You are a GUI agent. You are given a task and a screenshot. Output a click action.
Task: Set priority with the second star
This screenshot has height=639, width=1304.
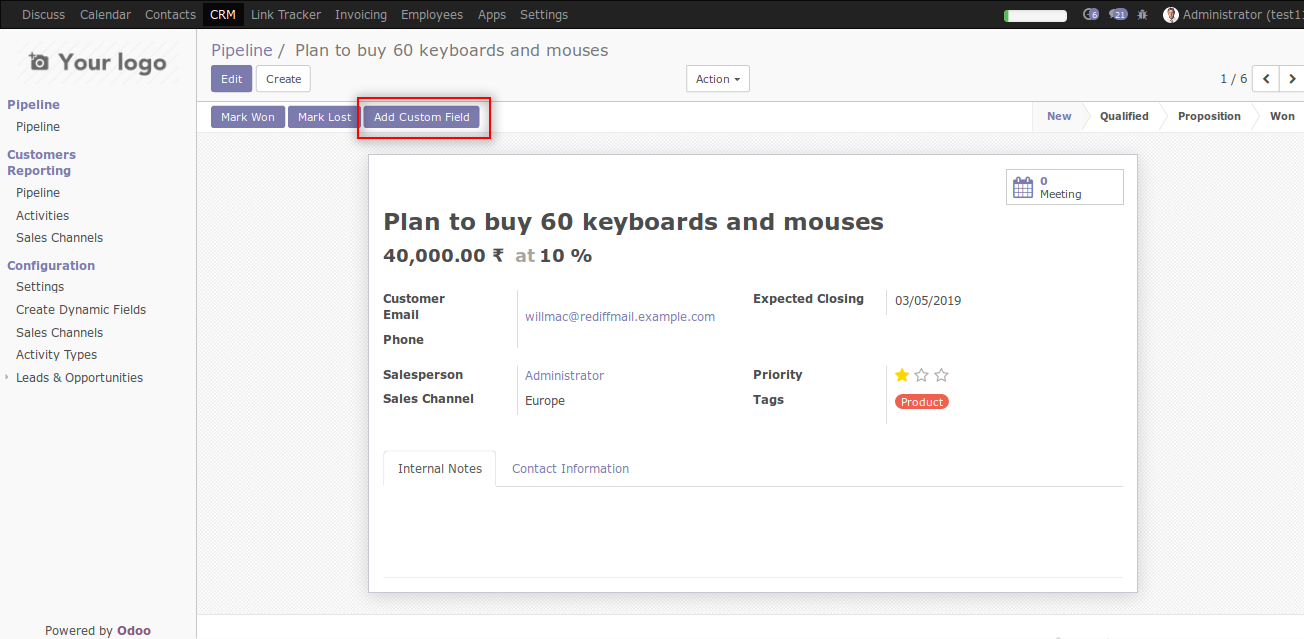click(921, 375)
